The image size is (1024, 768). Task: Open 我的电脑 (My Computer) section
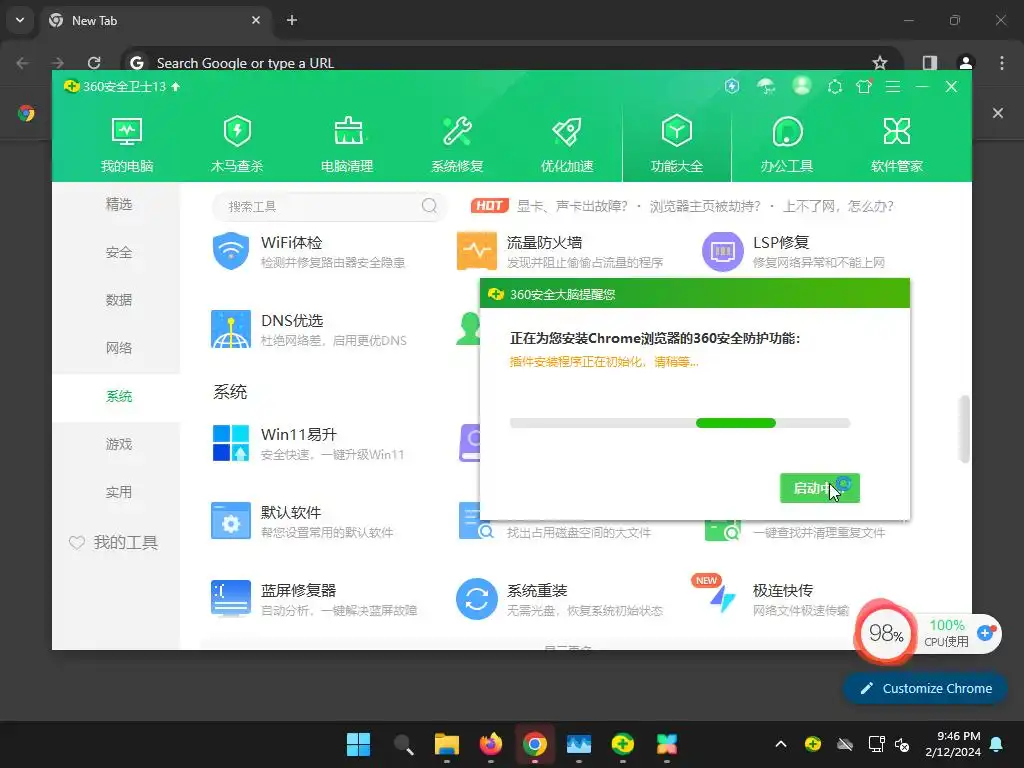coord(127,144)
